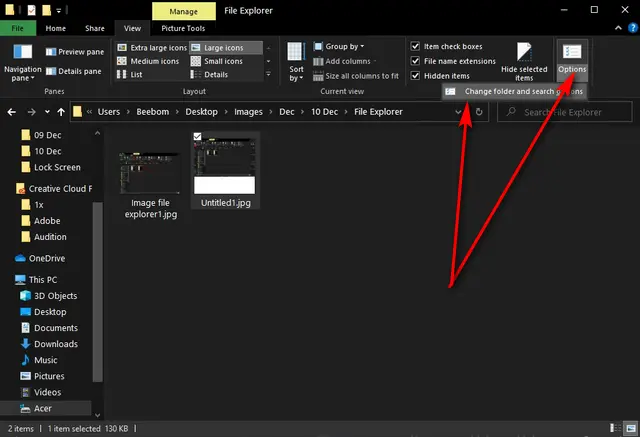Open Pictures in sidebar

point(42,376)
